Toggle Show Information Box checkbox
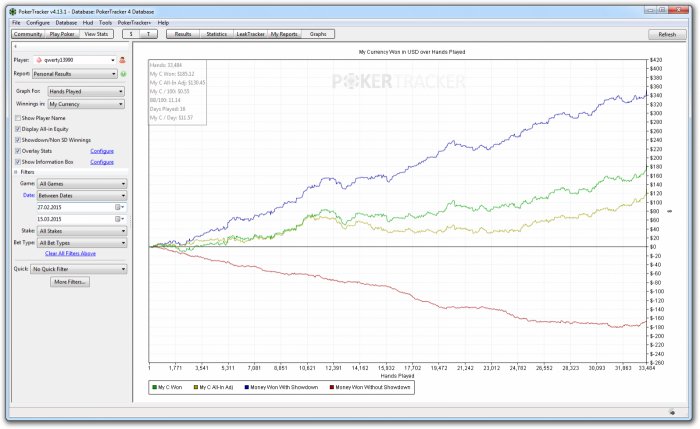This screenshot has width=700, height=429. point(18,162)
